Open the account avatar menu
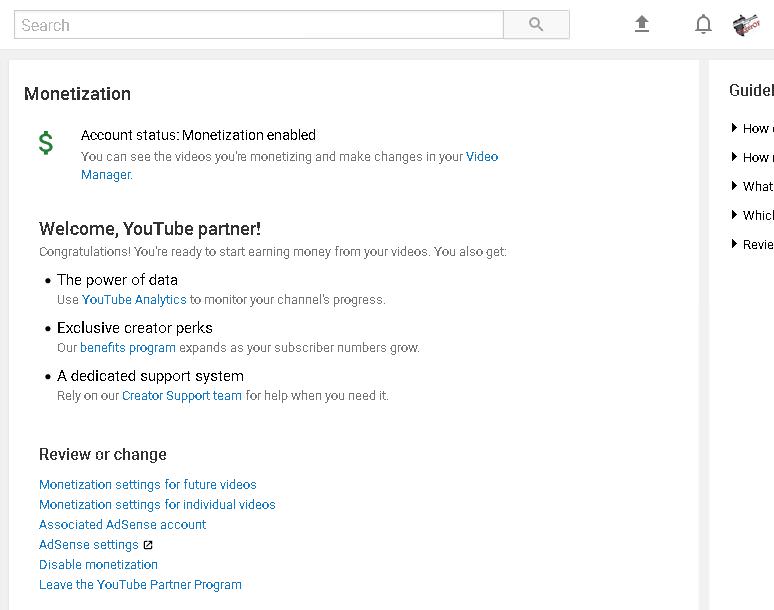This screenshot has height=610, width=774. pyautogui.click(x=746, y=25)
